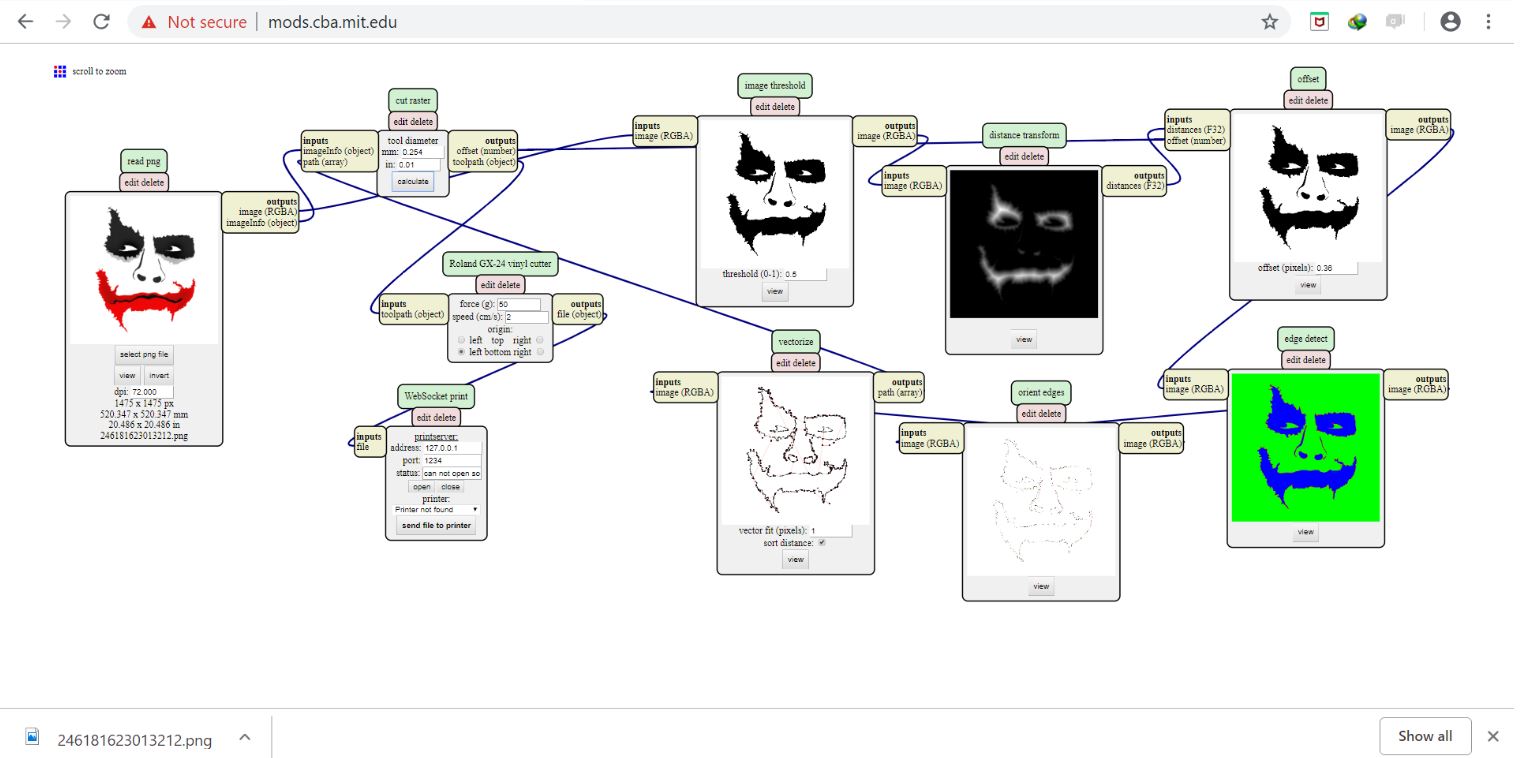Click the colorful globe extension icon
Screen dimensions: 1526x758
[x=1357, y=22]
